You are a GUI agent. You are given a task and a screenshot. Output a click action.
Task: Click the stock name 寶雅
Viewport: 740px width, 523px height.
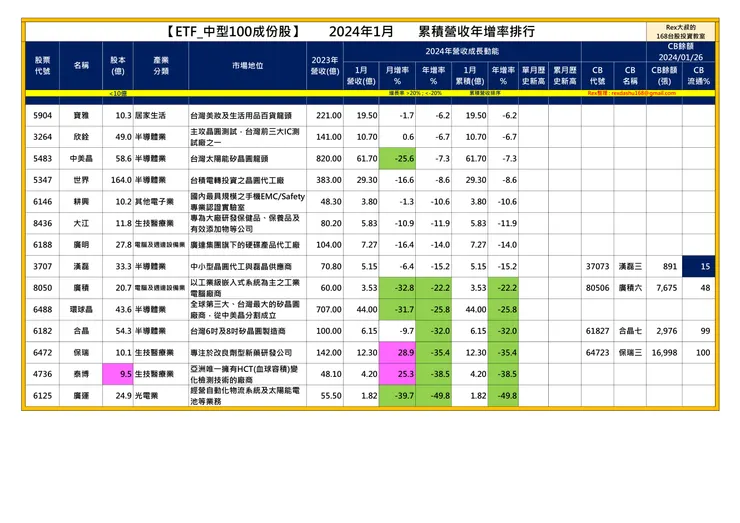click(81, 115)
